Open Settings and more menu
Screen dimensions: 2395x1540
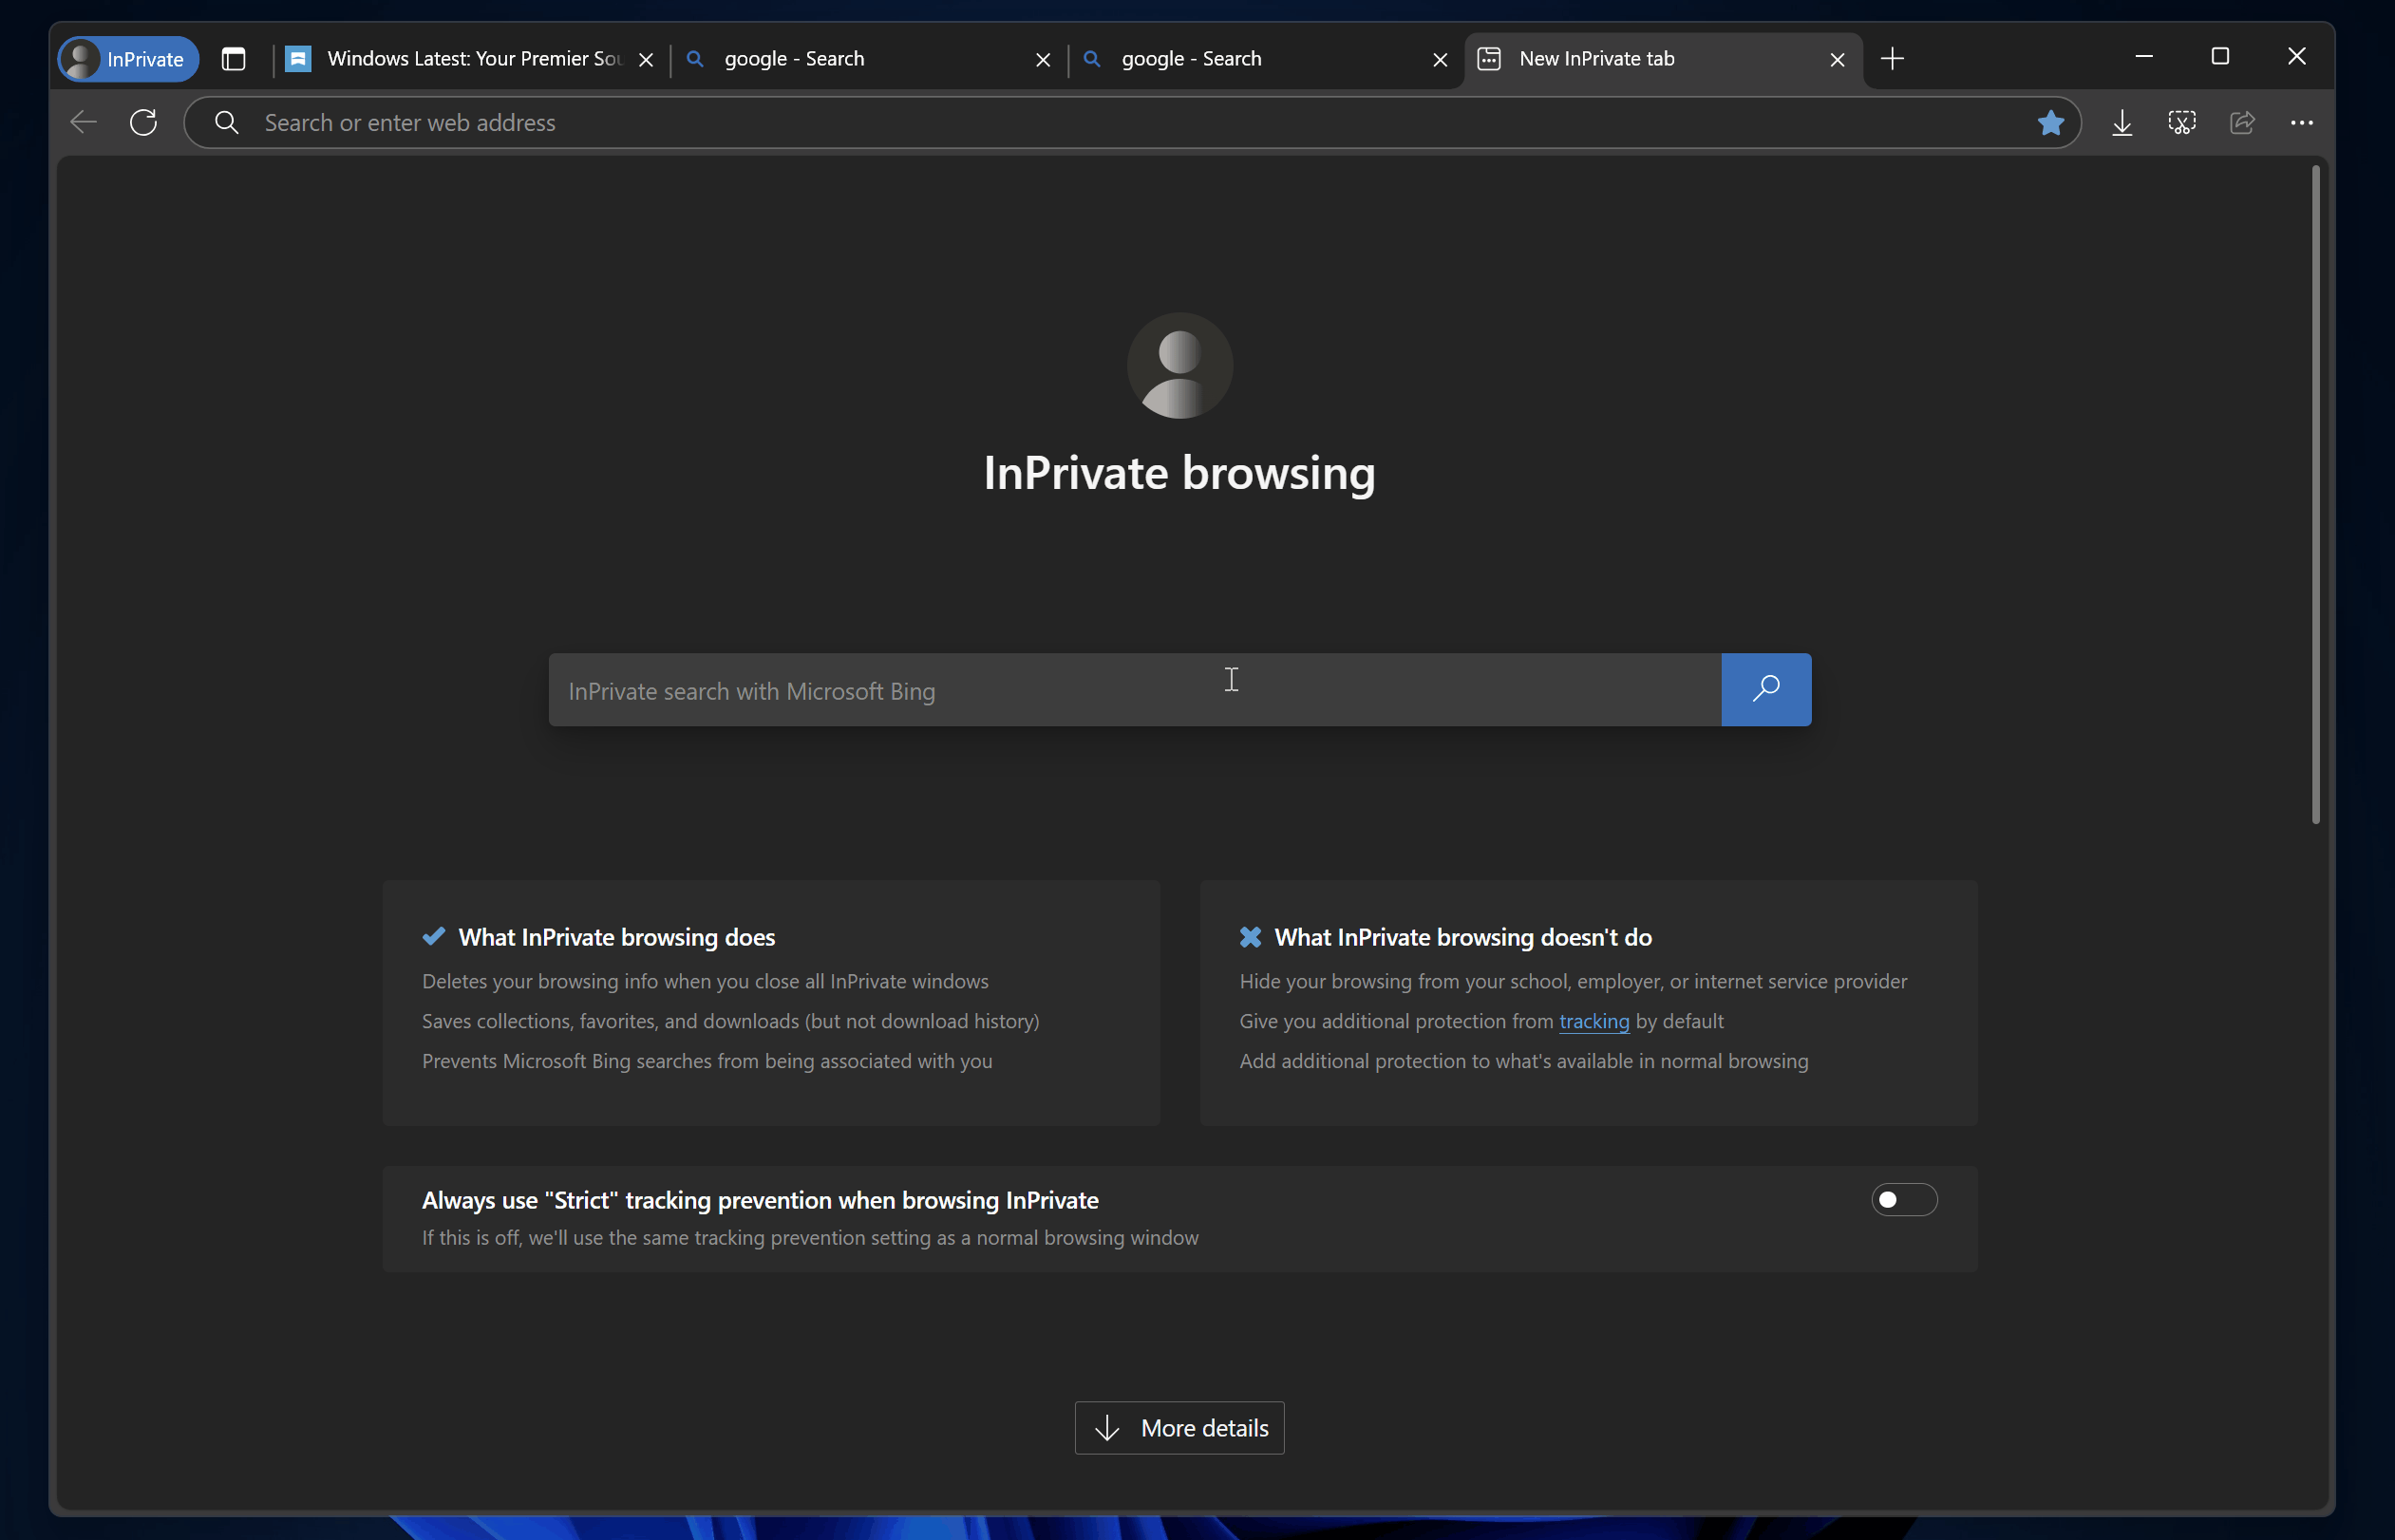coord(2302,122)
